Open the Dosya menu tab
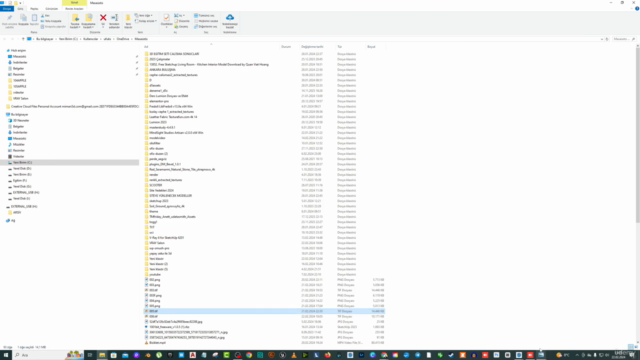 click(x=7, y=9)
